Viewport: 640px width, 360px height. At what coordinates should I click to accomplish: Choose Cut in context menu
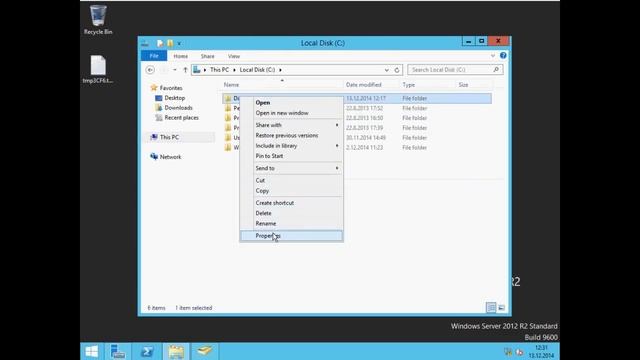pyautogui.click(x=291, y=180)
